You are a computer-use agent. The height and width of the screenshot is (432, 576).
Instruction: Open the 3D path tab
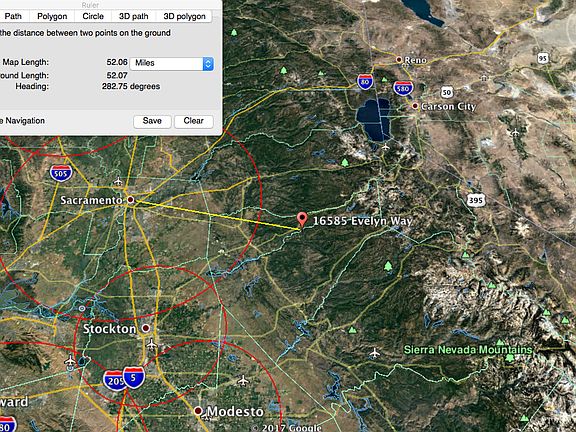(134, 17)
